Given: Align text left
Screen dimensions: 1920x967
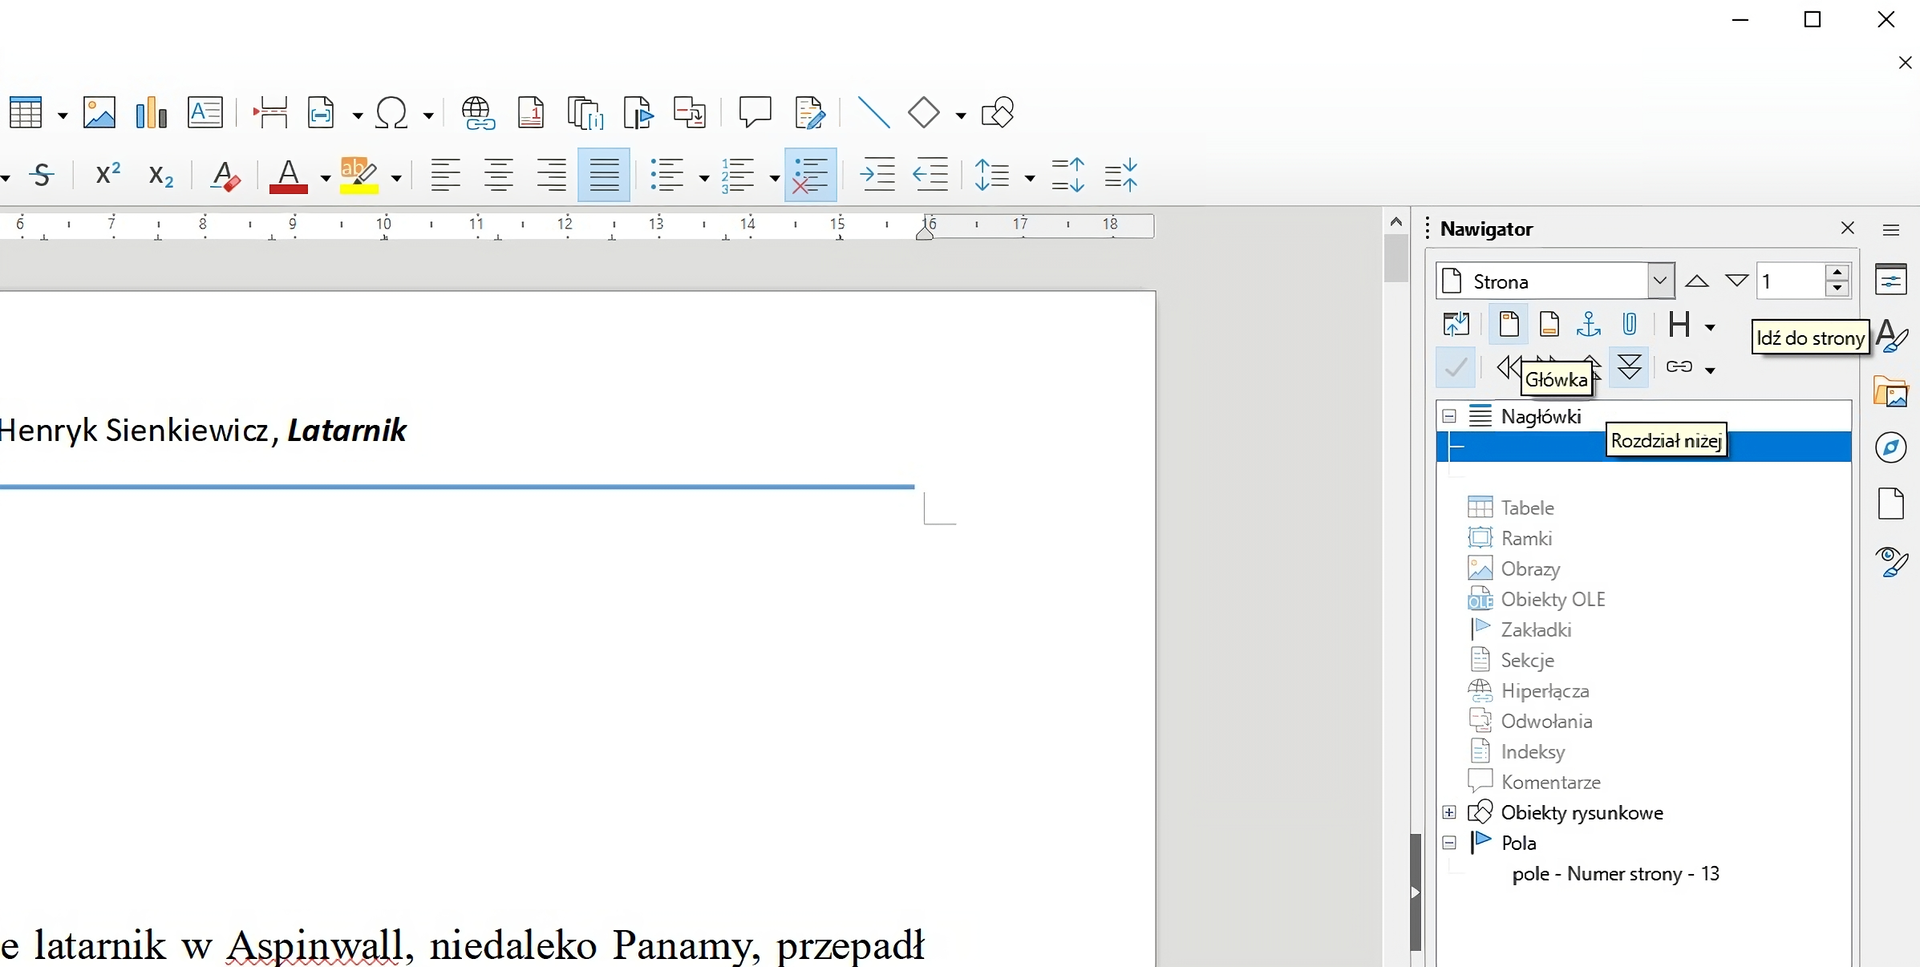Looking at the screenshot, I should click(x=446, y=176).
